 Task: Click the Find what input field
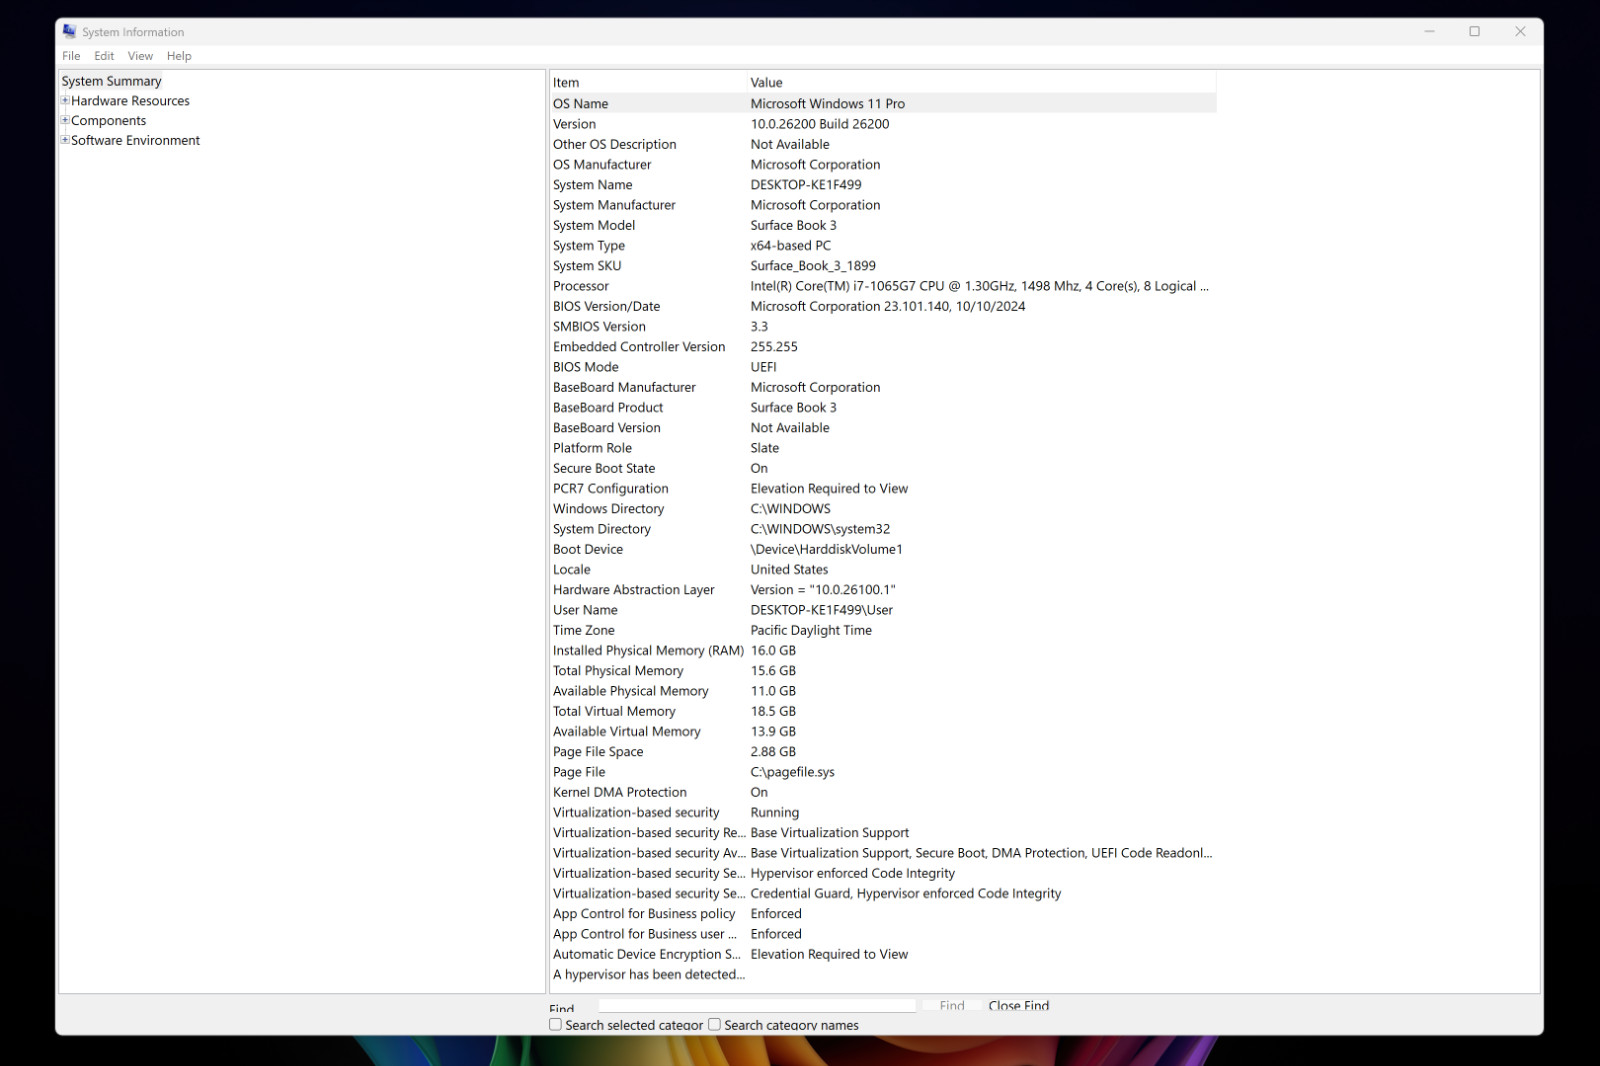pos(757,1005)
